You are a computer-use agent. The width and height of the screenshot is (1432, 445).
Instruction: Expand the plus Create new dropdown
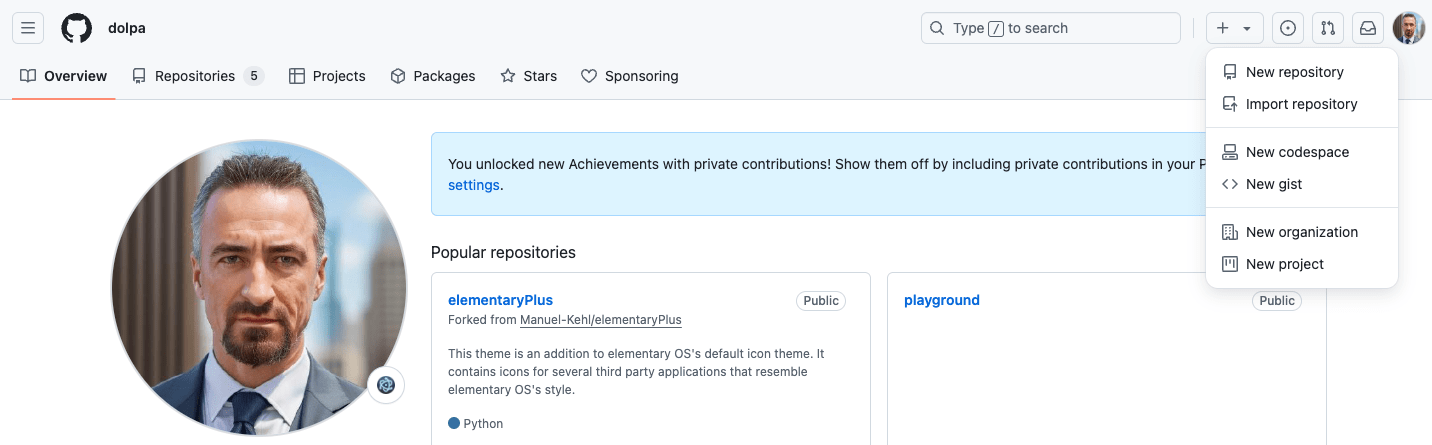1234,28
